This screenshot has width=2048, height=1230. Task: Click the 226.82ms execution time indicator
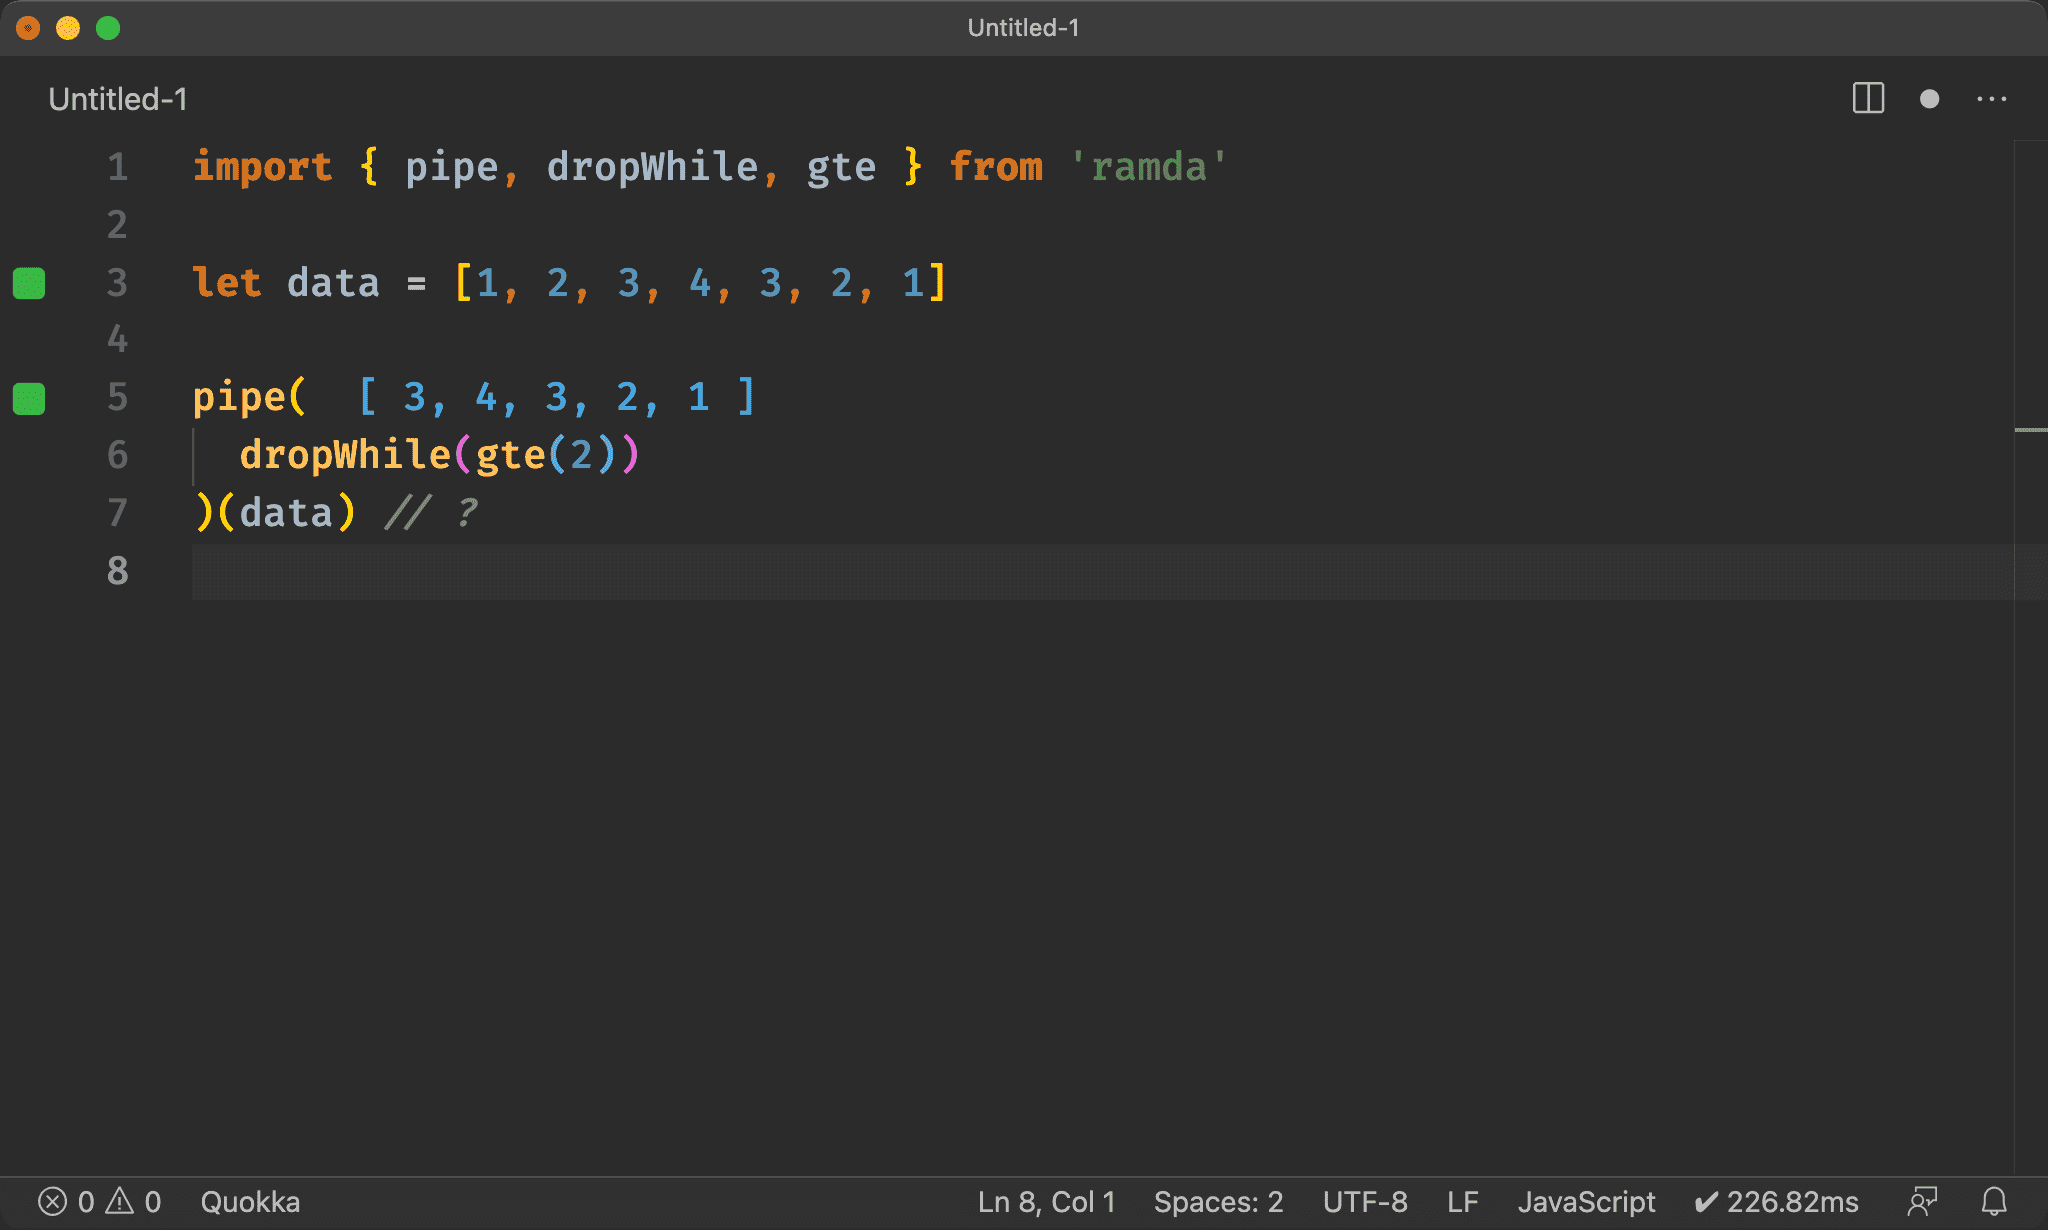(x=1777, y=1201)
